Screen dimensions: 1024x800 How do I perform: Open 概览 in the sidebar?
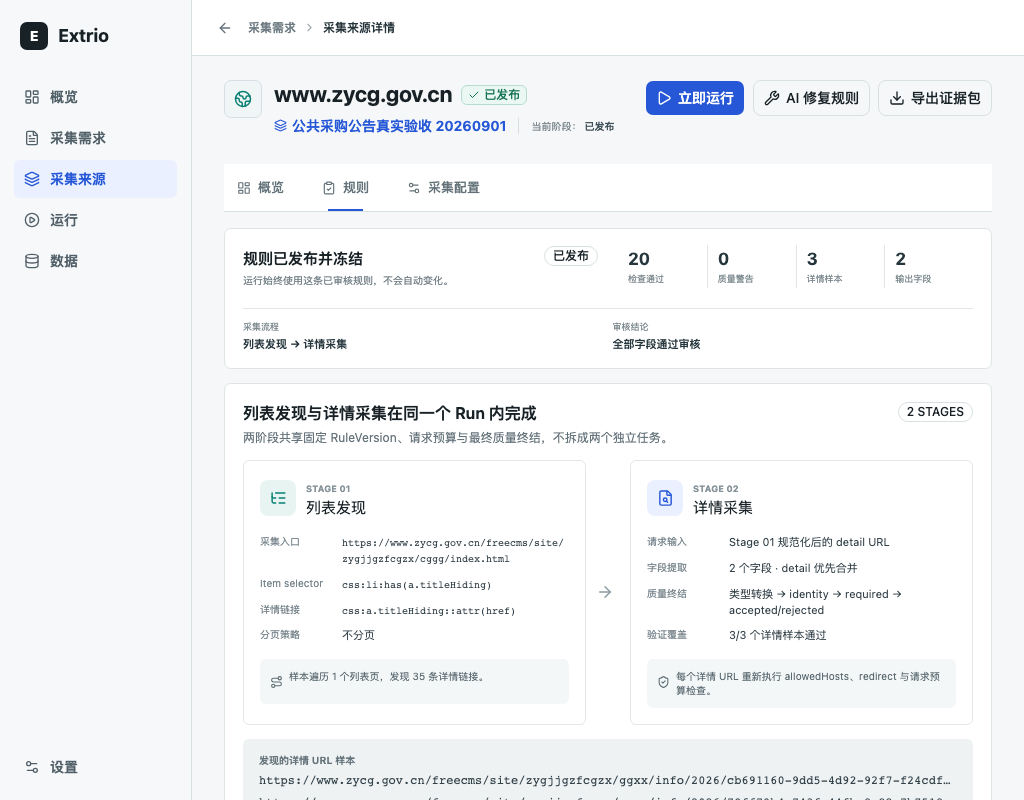pos(95,97)
